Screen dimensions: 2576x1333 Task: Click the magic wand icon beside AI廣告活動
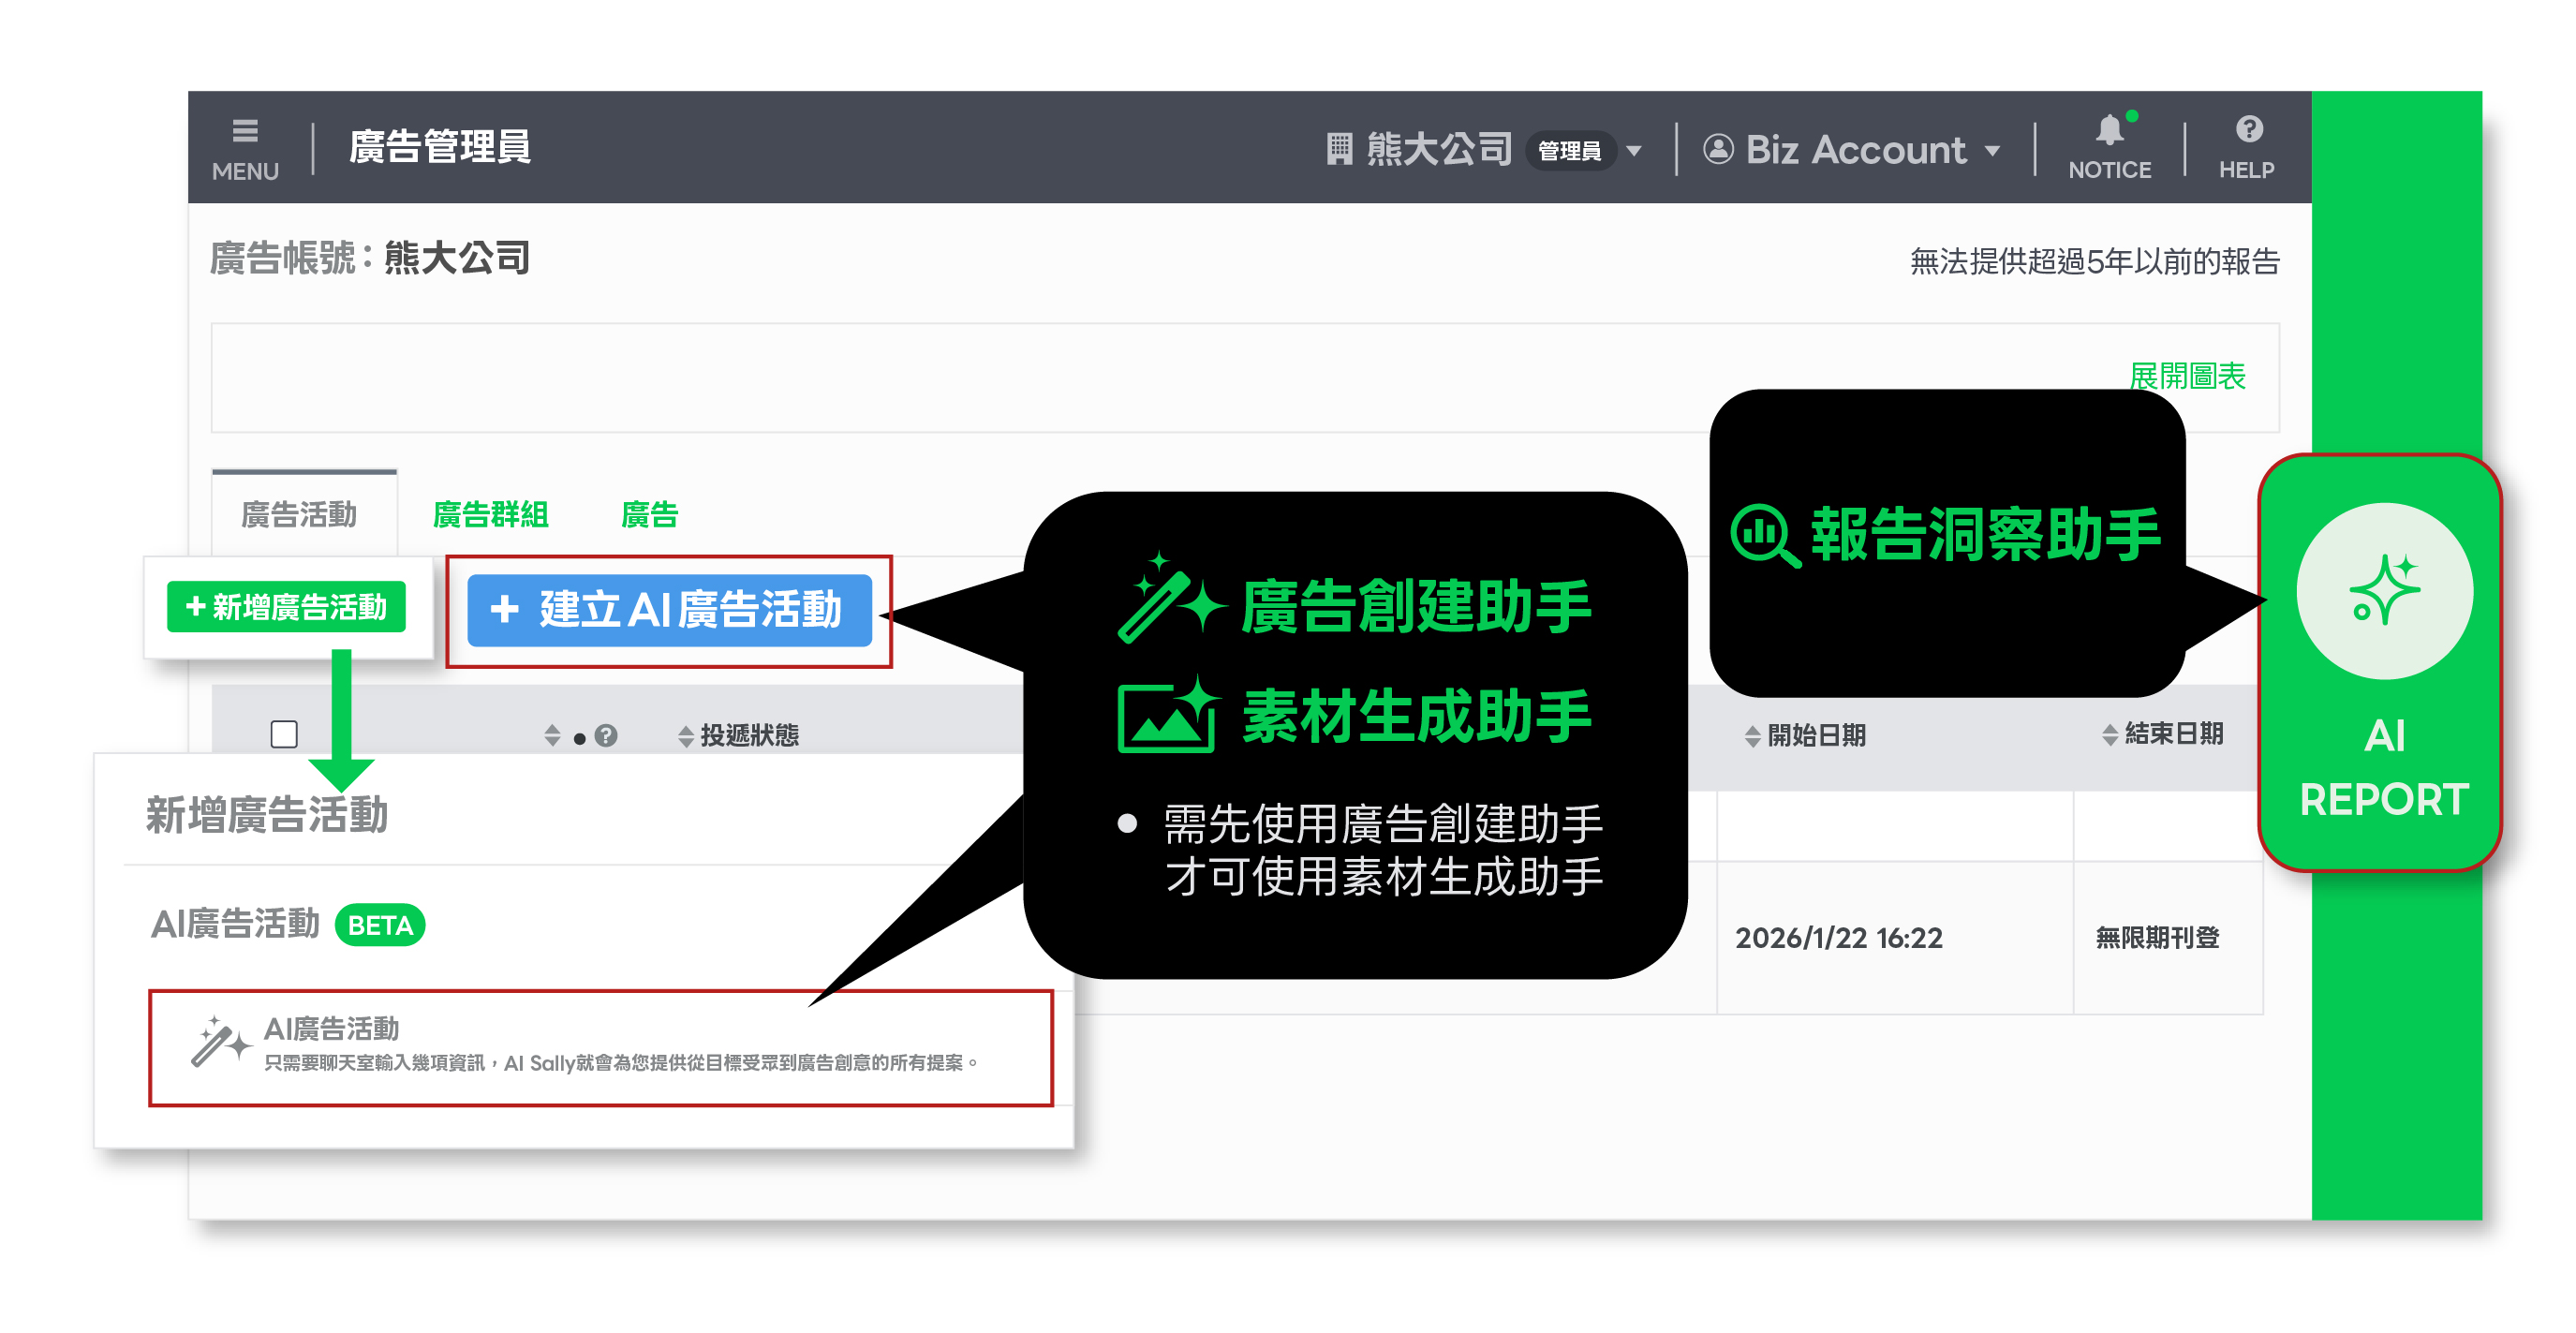pyautogui.click(x=219, y=1043)
